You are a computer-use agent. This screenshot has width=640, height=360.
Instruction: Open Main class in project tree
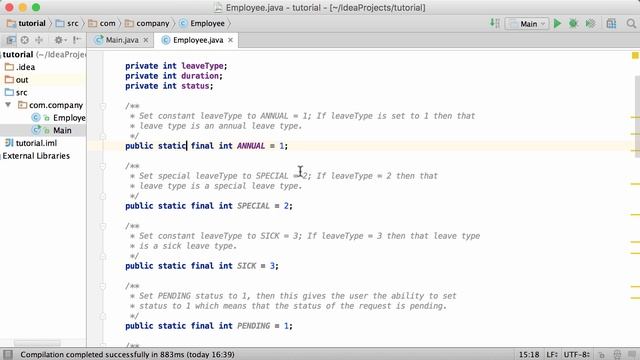[52, 130]
